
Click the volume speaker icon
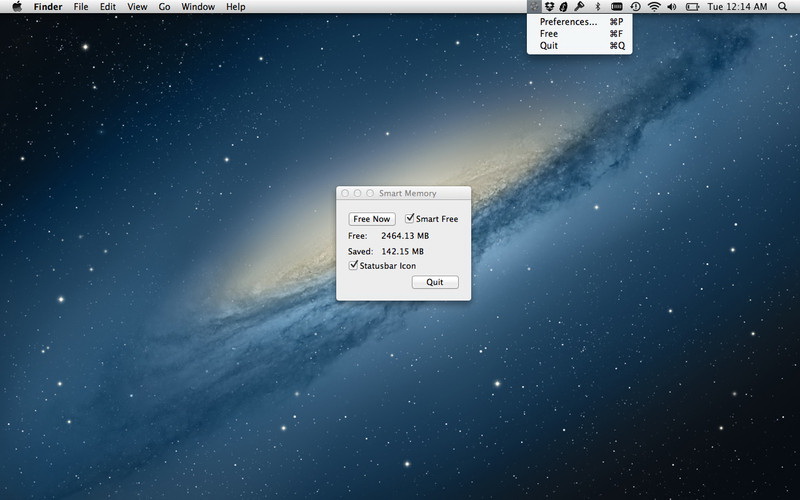tap(671, 7)
